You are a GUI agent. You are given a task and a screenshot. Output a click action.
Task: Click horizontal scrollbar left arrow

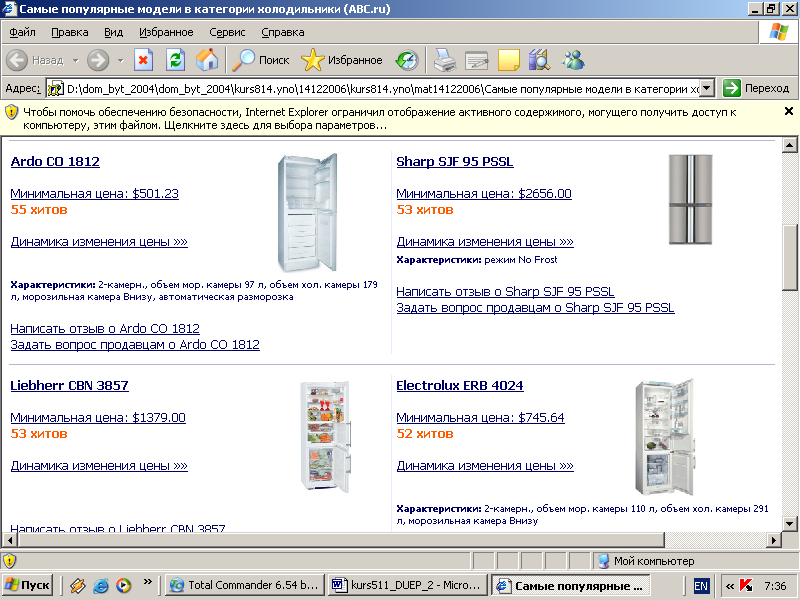(10, 540)
